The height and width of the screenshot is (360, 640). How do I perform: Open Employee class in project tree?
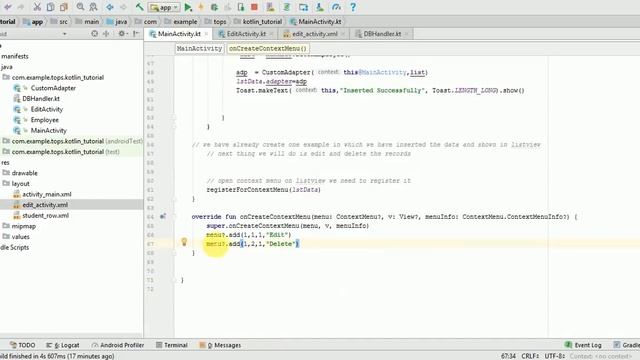click(x=36, y=120)
